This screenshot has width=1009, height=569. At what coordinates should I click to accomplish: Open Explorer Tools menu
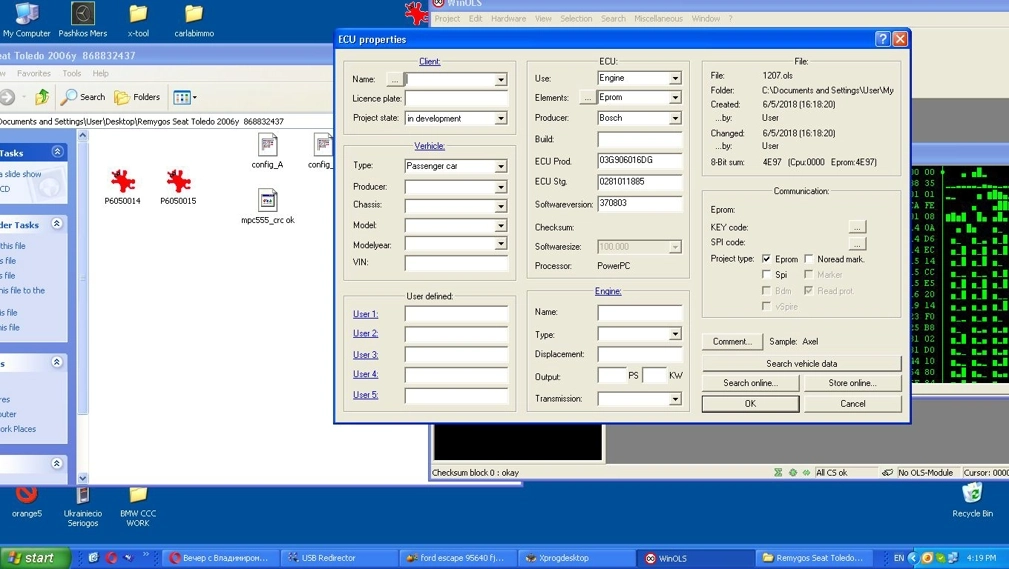click(x=71, y=73)
